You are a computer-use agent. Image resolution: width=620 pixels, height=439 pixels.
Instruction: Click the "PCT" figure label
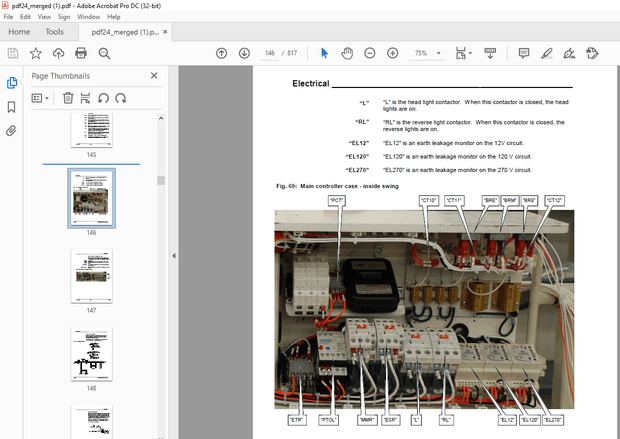[x=336, y=201]
